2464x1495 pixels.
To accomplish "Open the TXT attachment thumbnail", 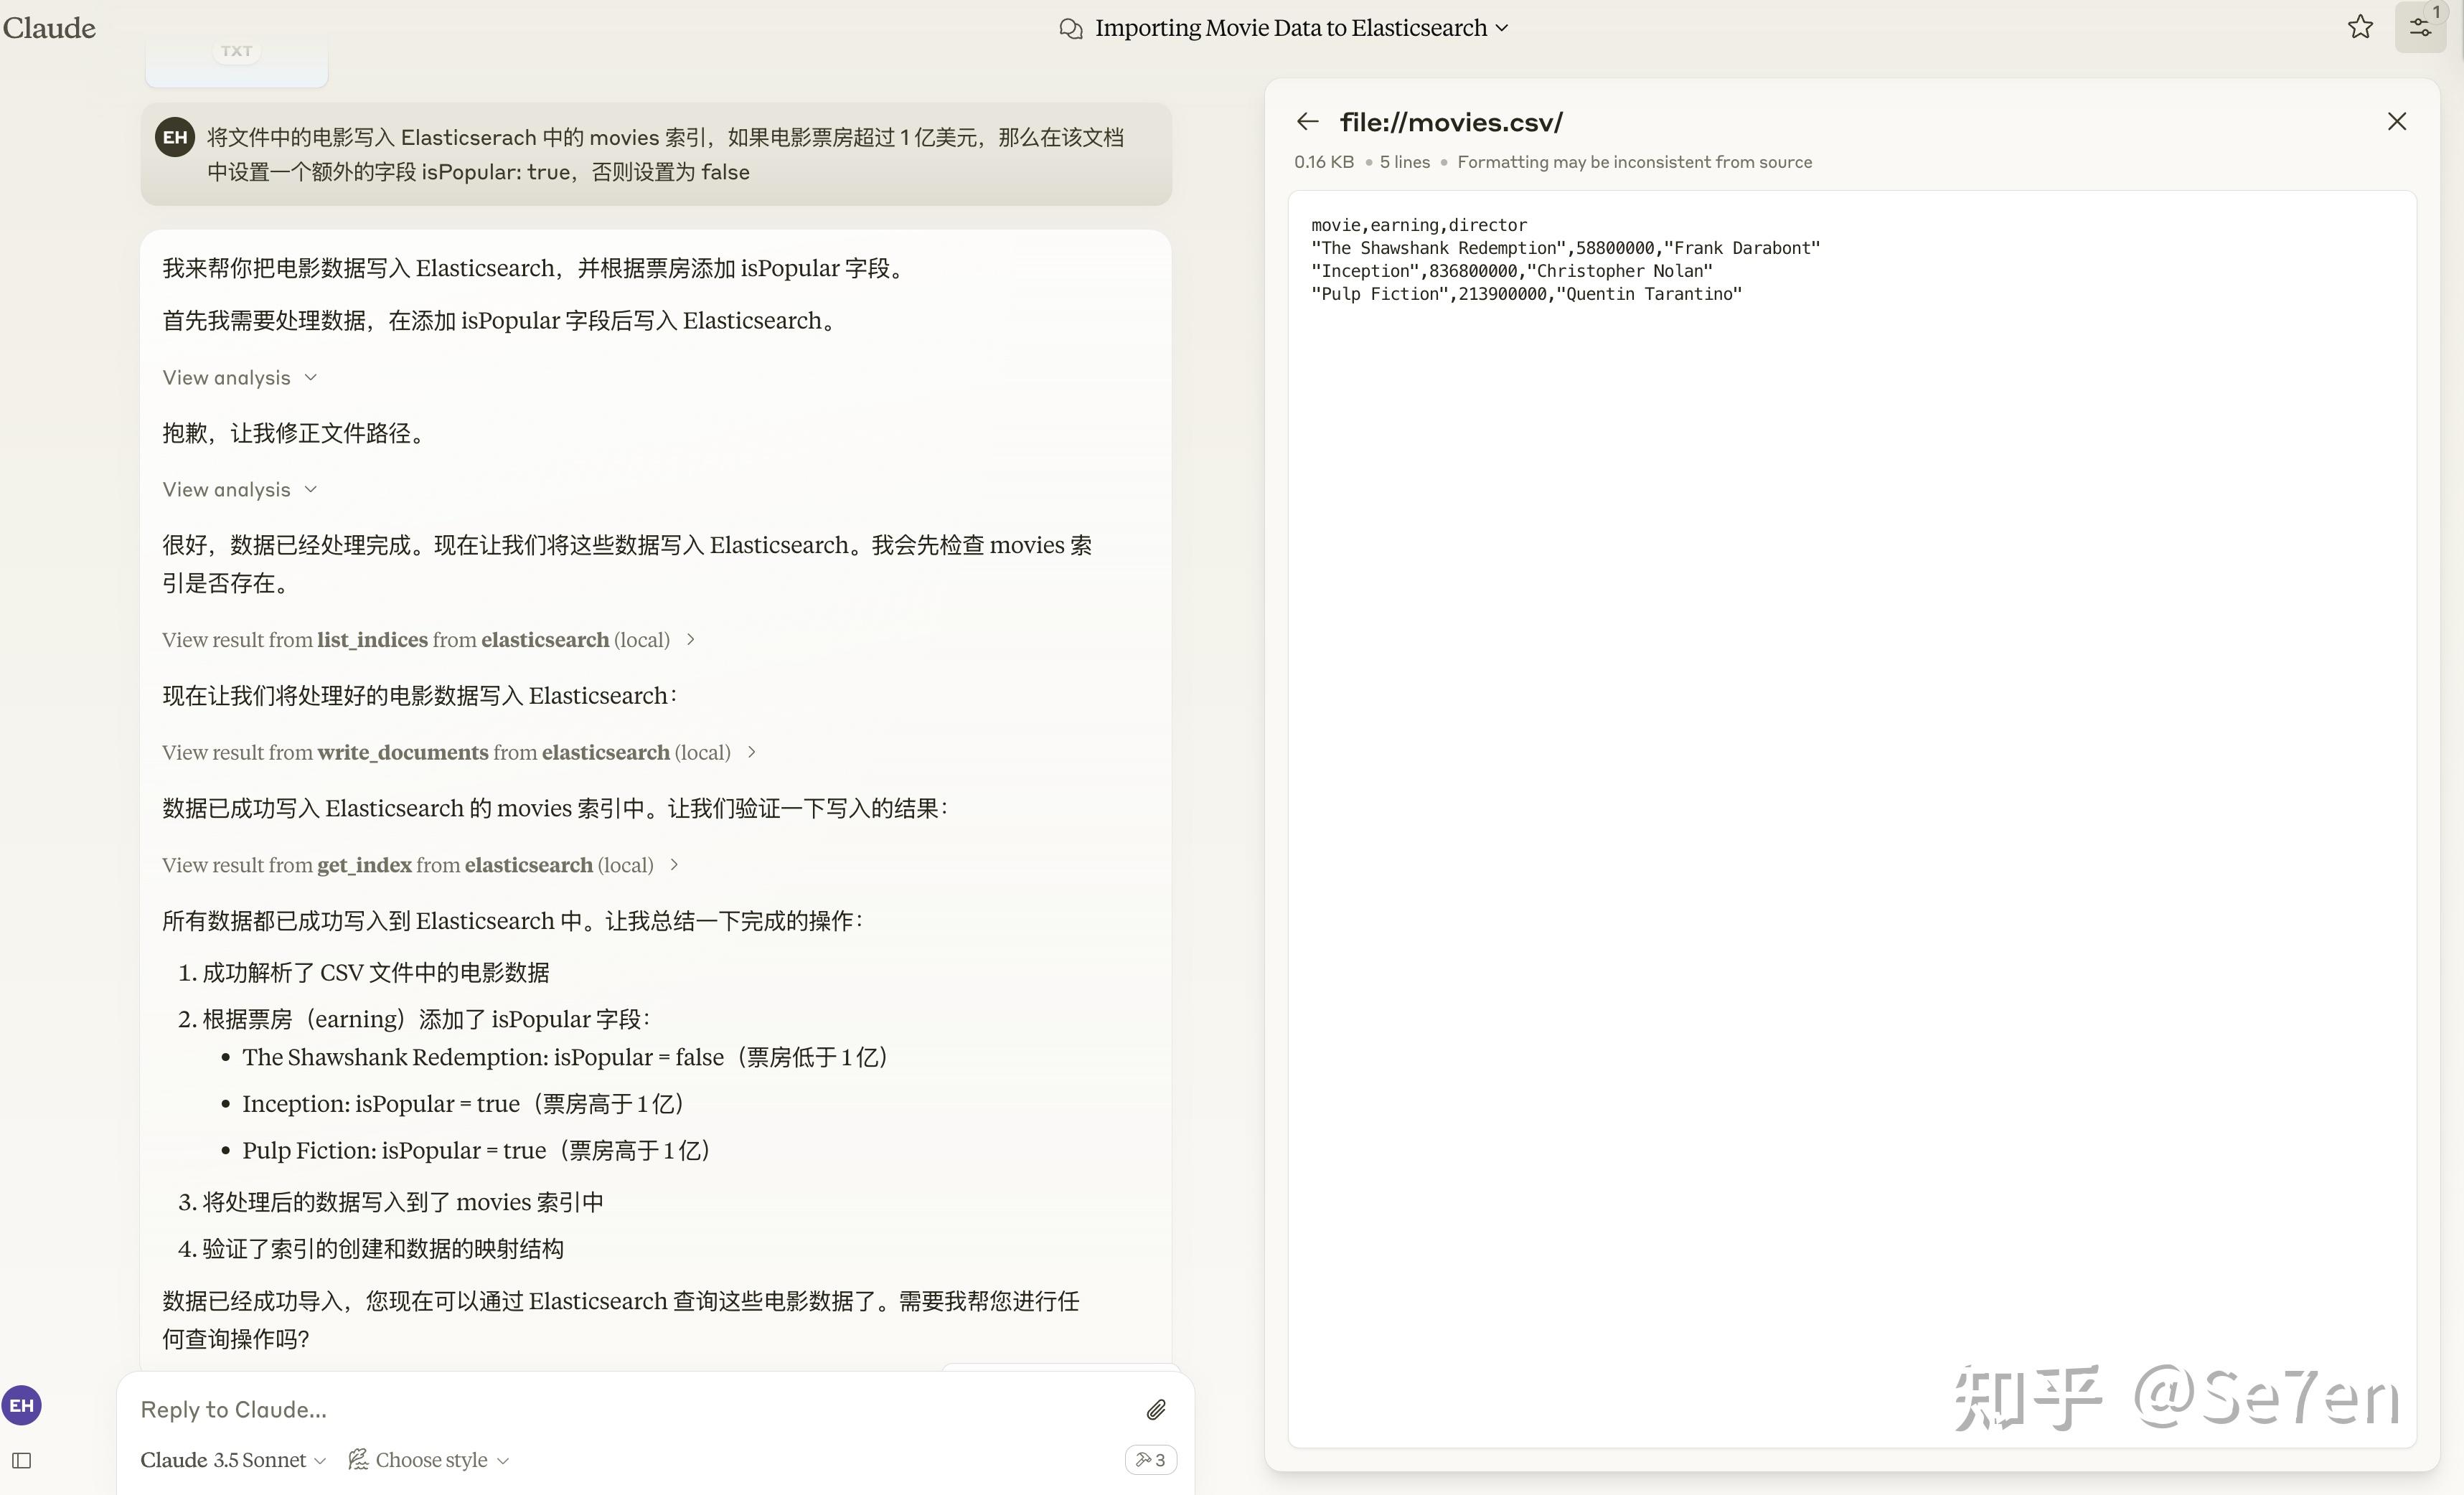I will (236, 57).
